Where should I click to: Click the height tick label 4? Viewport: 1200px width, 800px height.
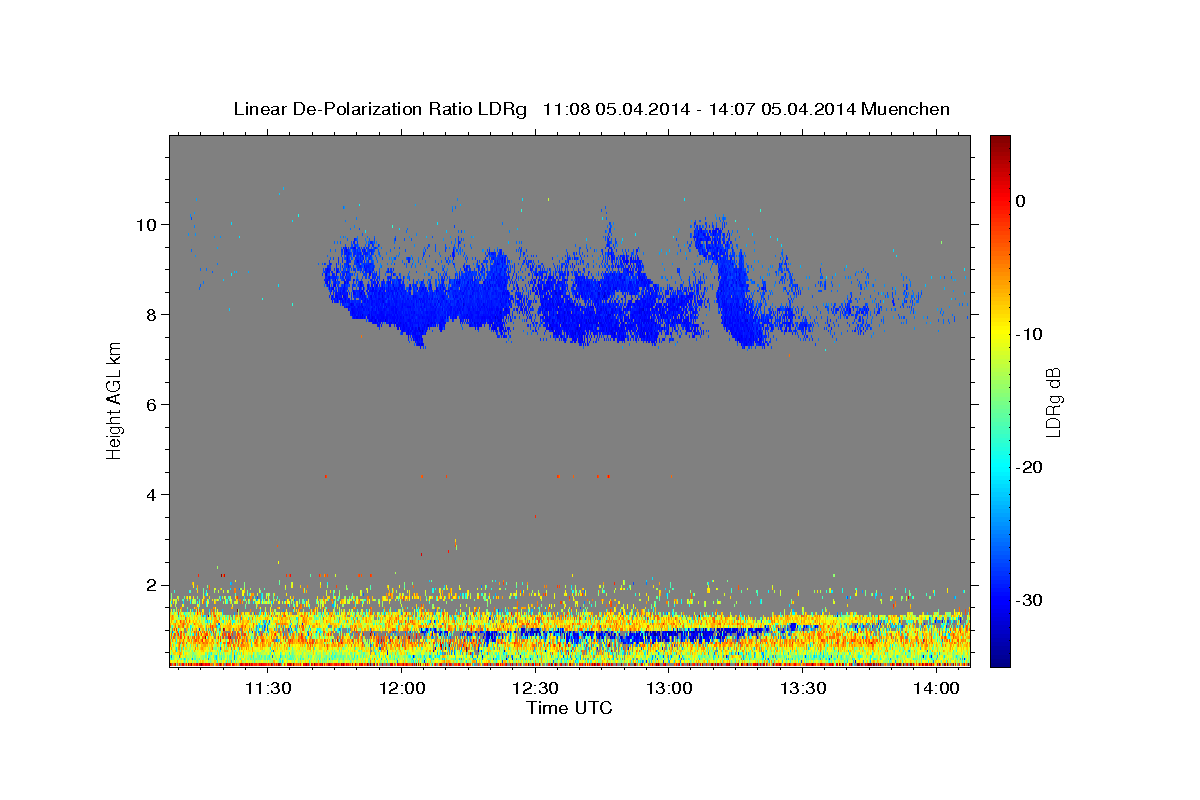click(152, 494)
